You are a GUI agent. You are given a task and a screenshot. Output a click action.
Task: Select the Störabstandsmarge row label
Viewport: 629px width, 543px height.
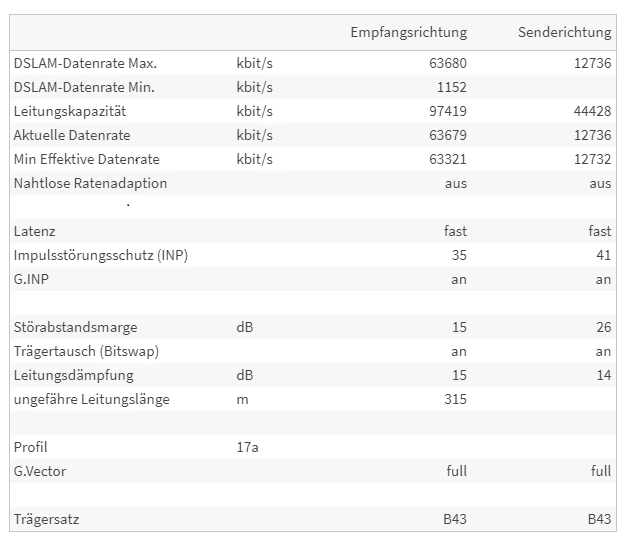[x=76, y=327]
